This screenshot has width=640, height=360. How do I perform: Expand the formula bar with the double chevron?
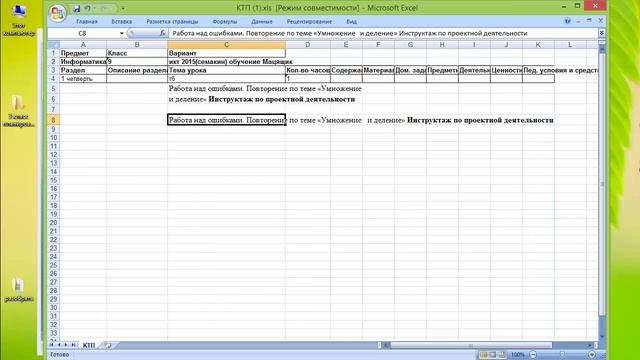click(602, 33)
